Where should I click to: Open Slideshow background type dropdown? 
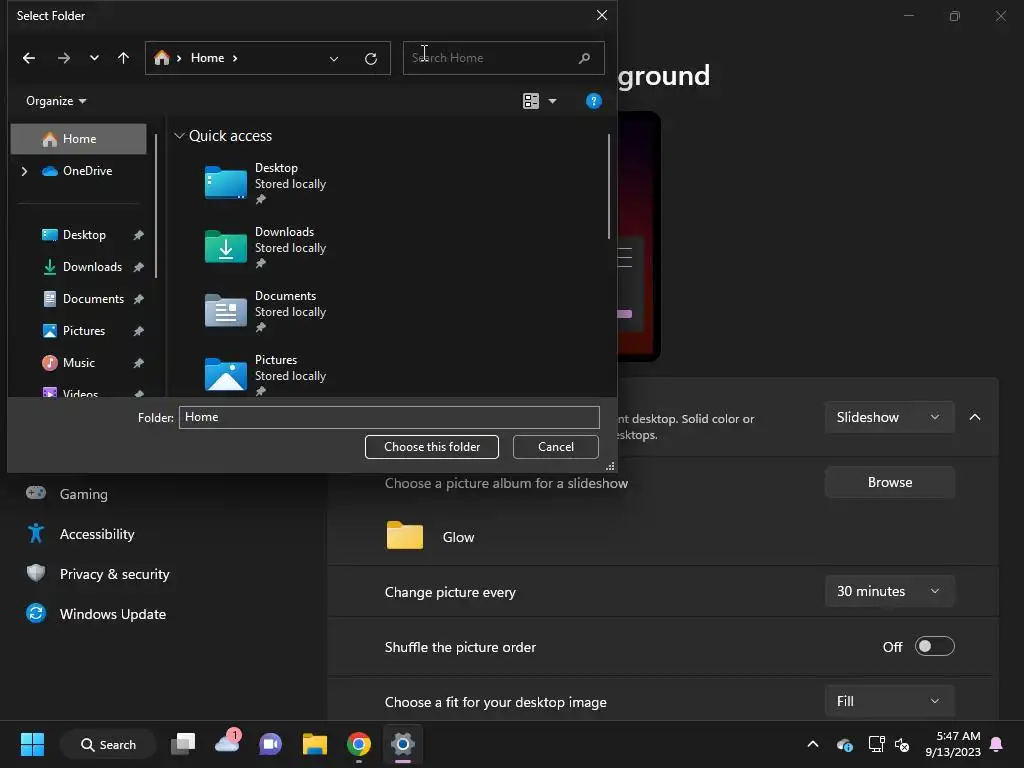(x=889, y=417)
